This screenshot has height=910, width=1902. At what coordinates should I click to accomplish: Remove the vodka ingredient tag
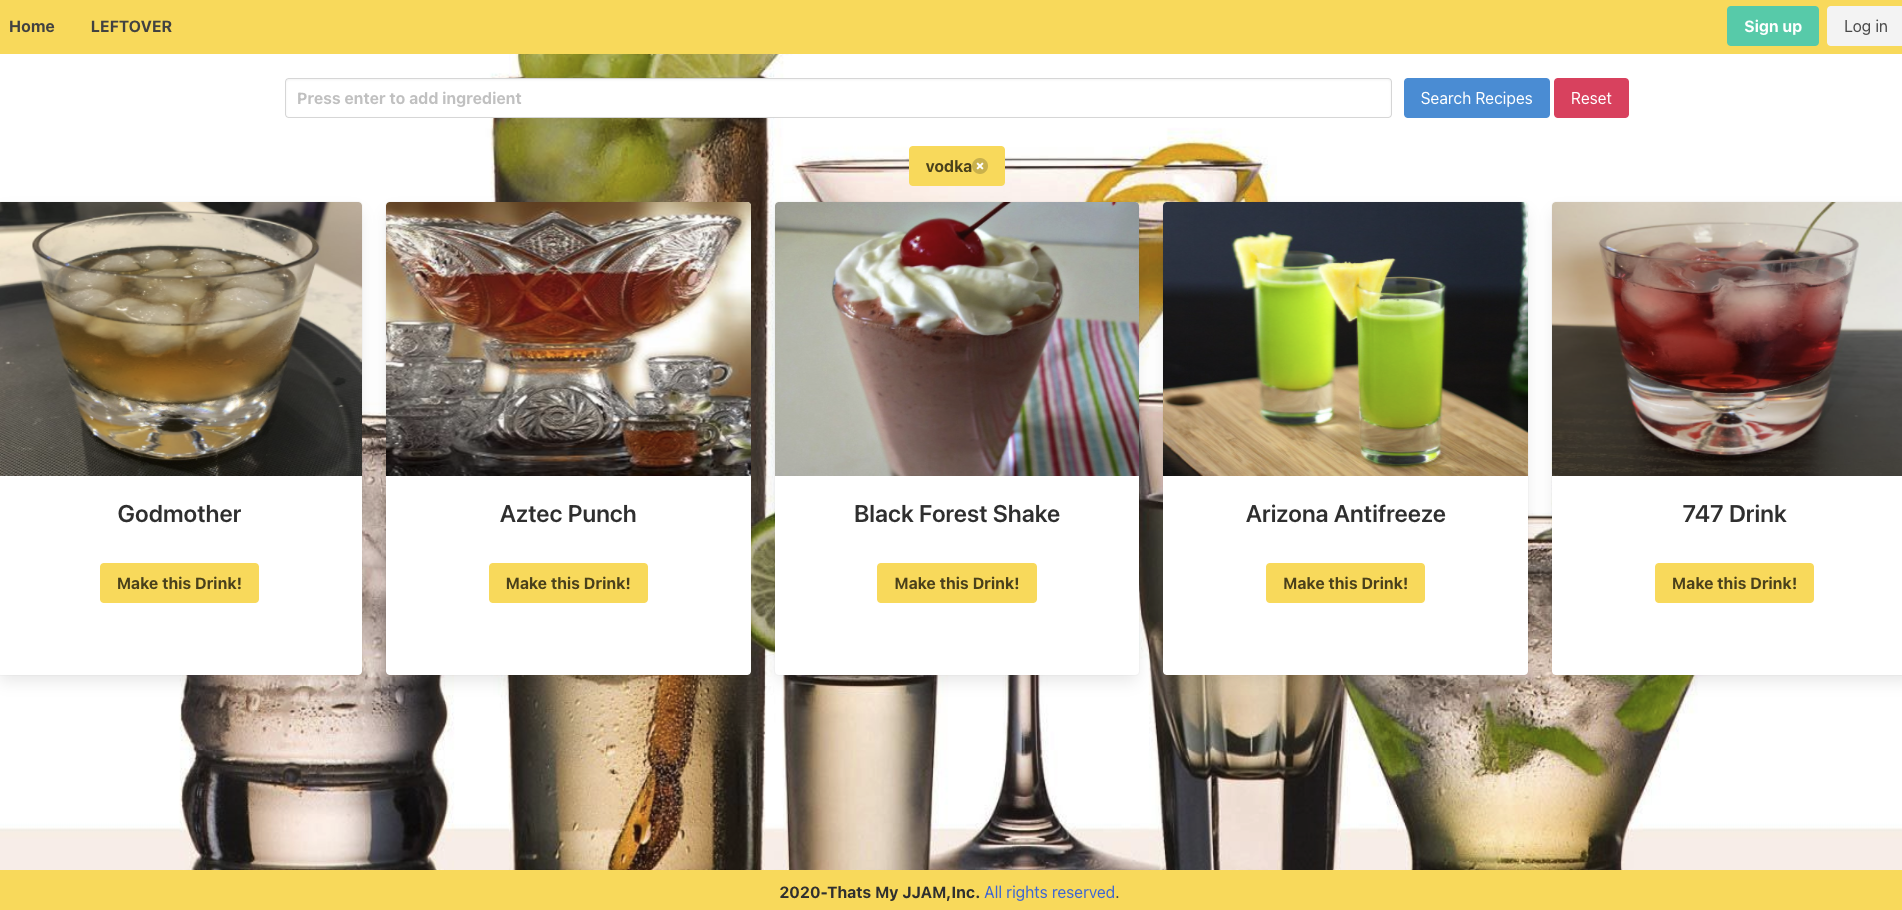click(x=980, y=167)
